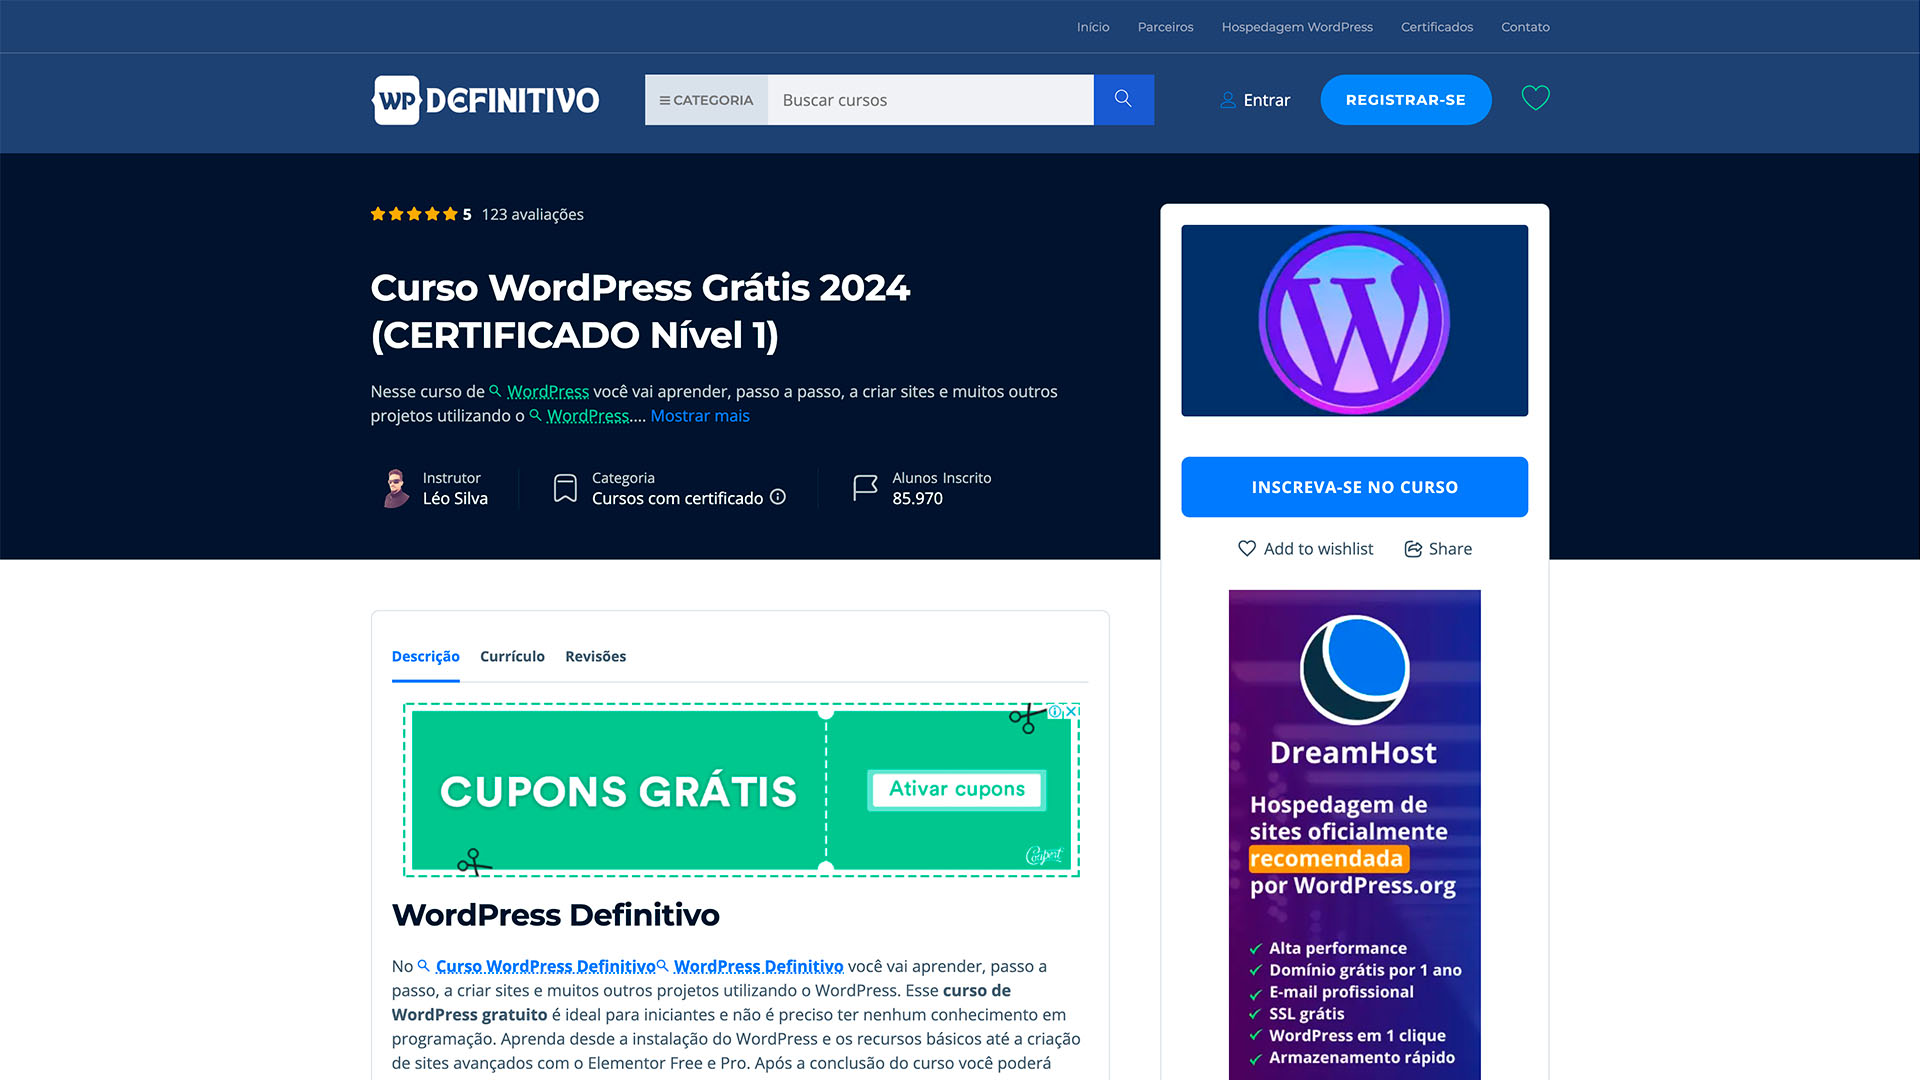Open Parceiros in top menu
The image size is (1920, 1080).
click(1165, 27)
